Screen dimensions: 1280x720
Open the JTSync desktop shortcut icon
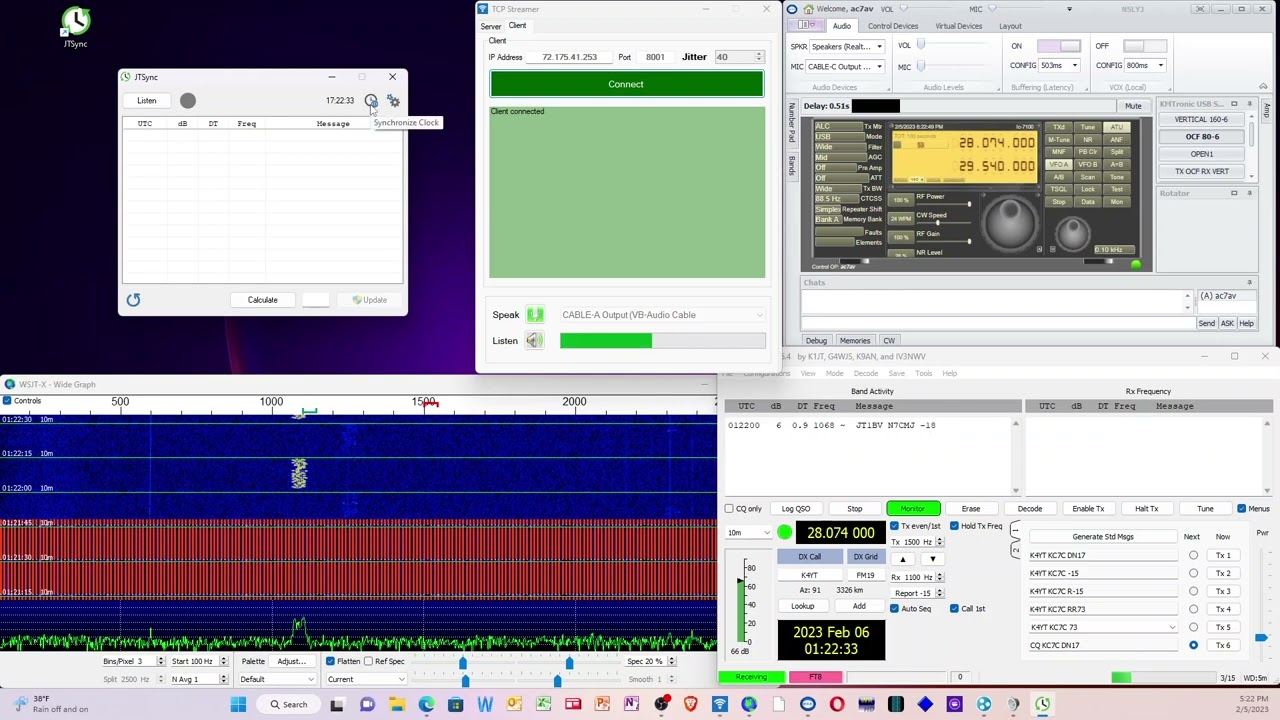click(x=75, y=27)
